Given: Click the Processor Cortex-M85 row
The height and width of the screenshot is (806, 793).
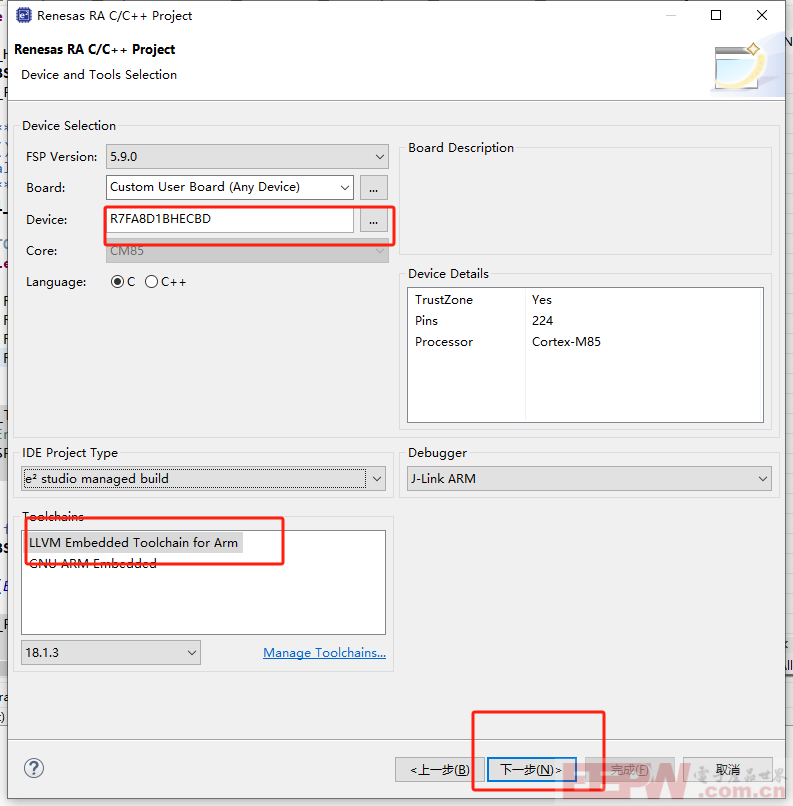Looking at the screenshot, I should click(x=585, y=342).
